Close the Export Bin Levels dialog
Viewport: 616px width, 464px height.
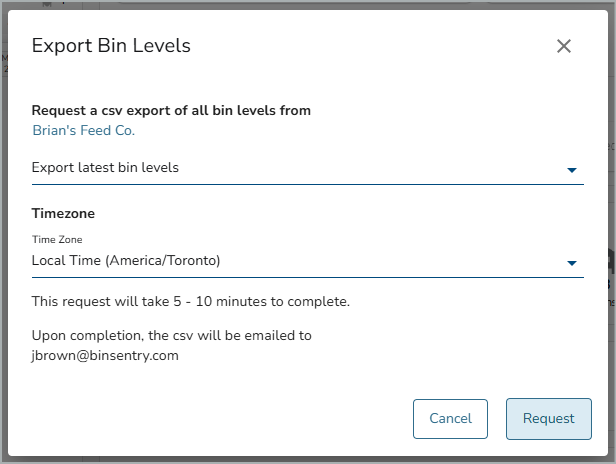[563, 46]
